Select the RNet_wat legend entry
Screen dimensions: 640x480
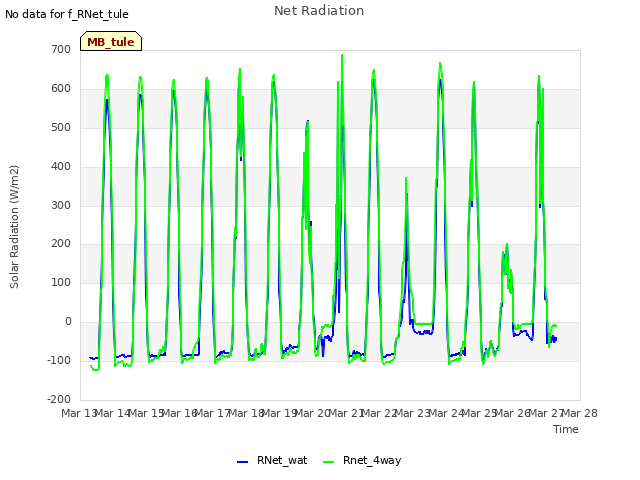[272, 460]
